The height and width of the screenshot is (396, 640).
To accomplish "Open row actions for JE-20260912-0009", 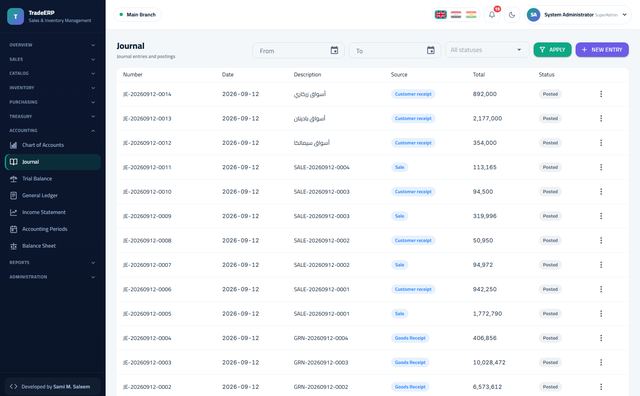I will point(601,216).
